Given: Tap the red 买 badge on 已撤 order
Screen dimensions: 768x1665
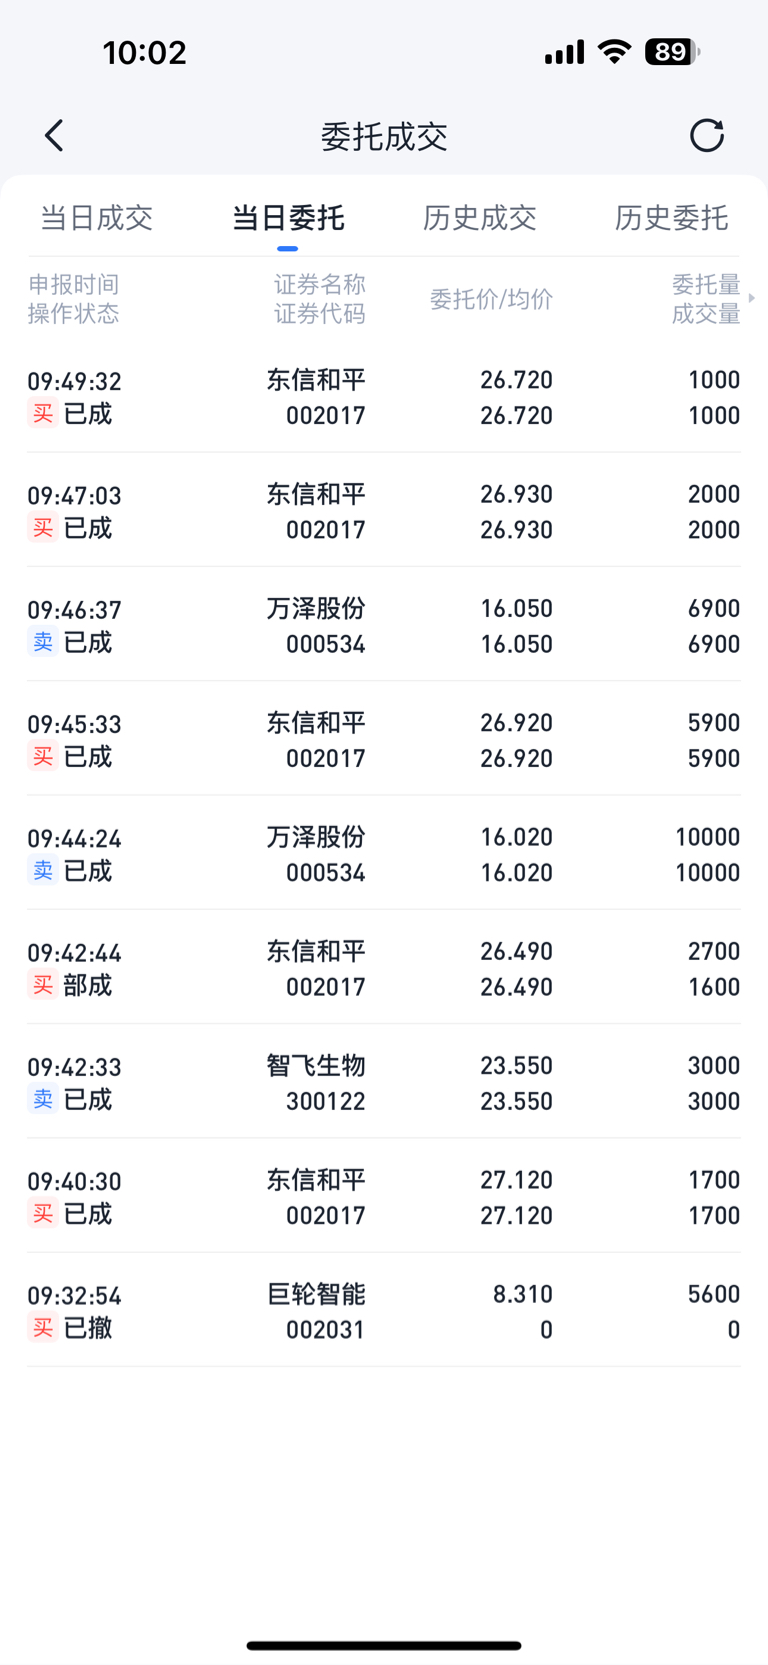Looking at the screenshot, I should pyautogui.click(x=43, y=1328).
